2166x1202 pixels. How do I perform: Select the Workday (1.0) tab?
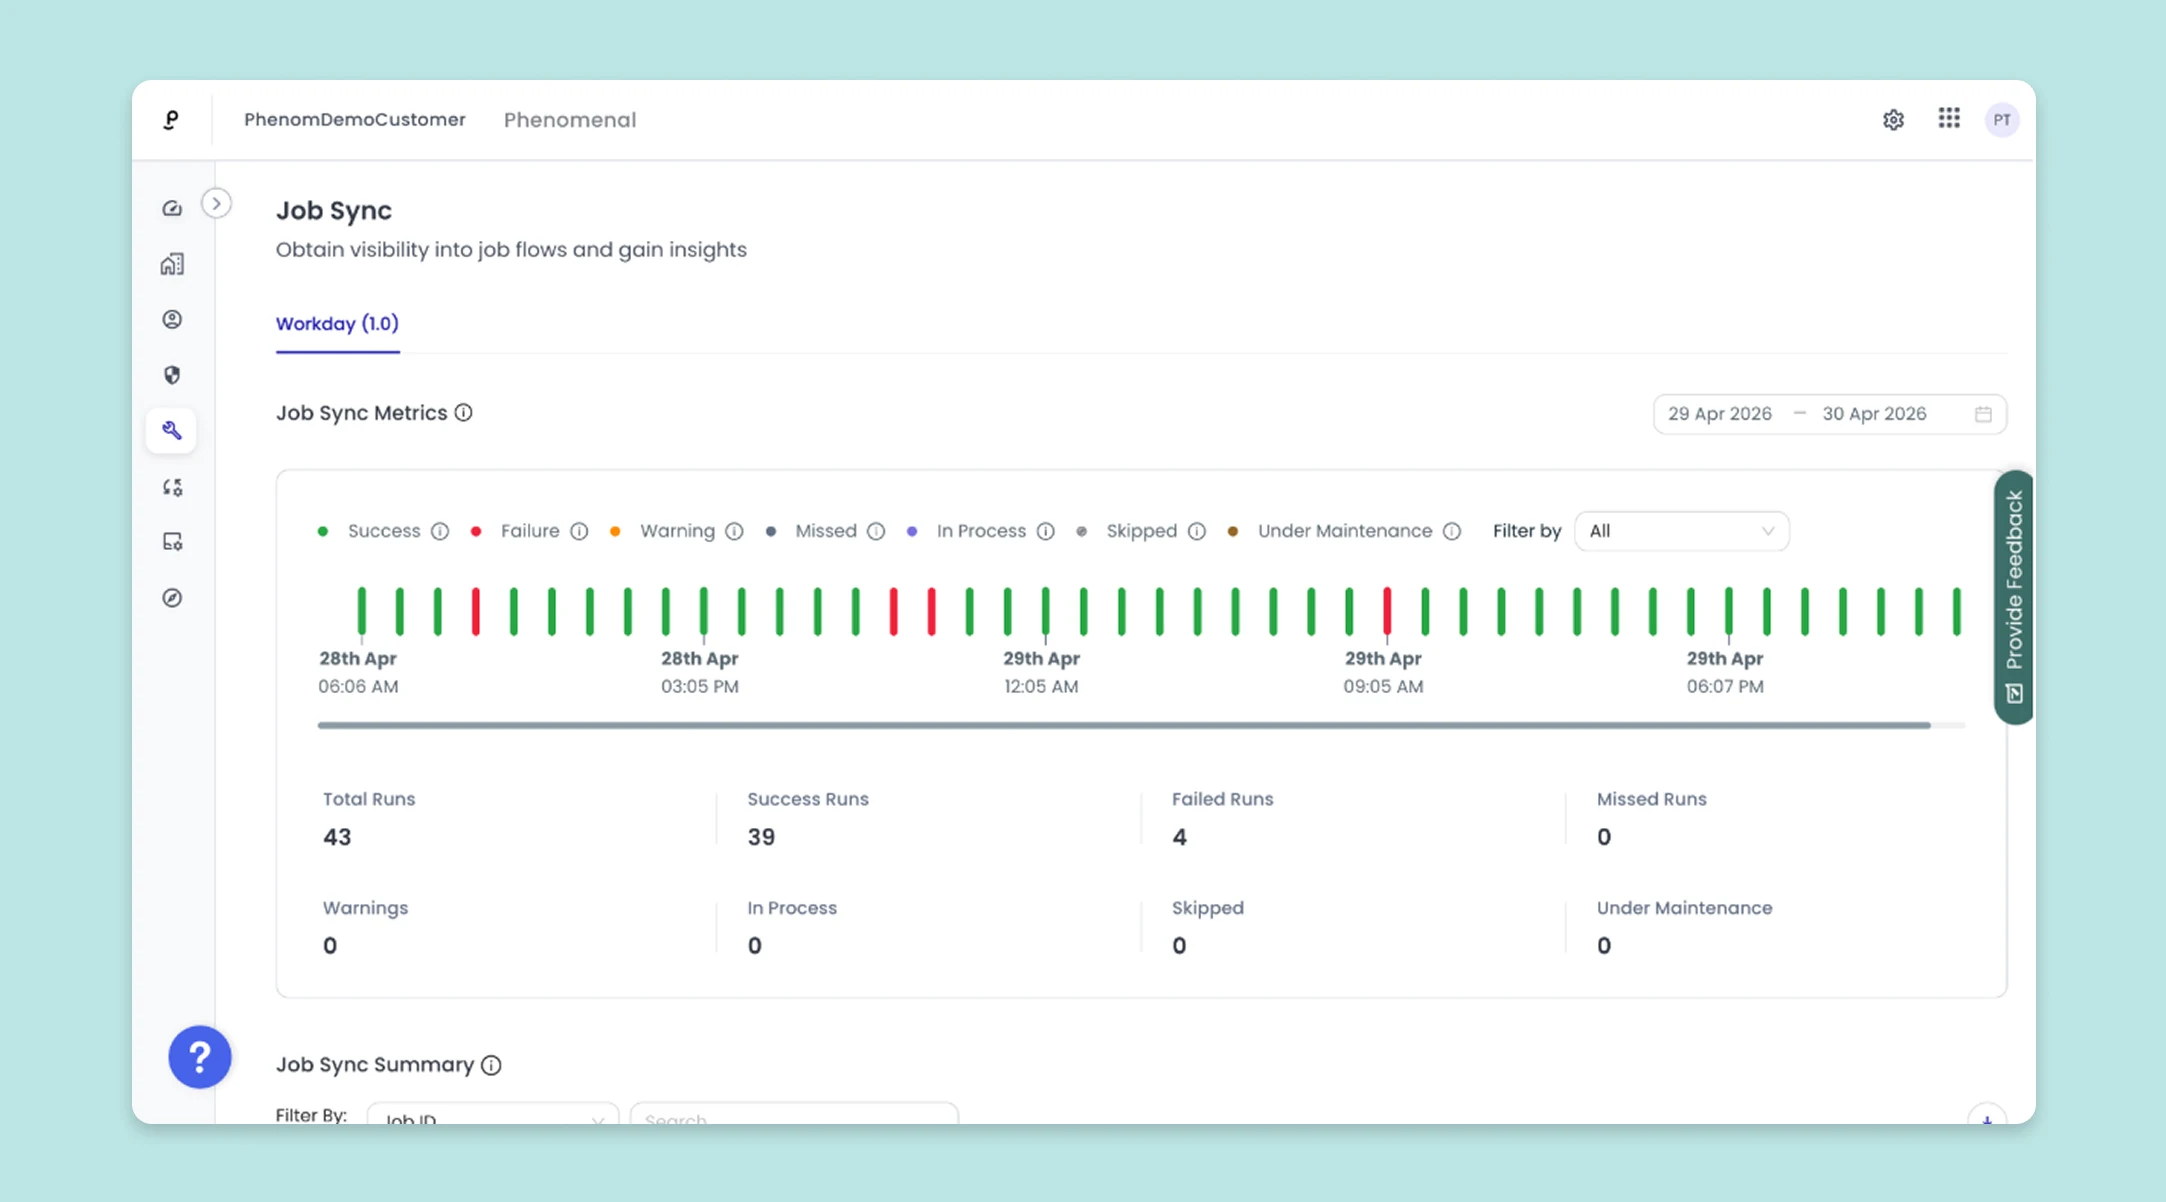337,324
